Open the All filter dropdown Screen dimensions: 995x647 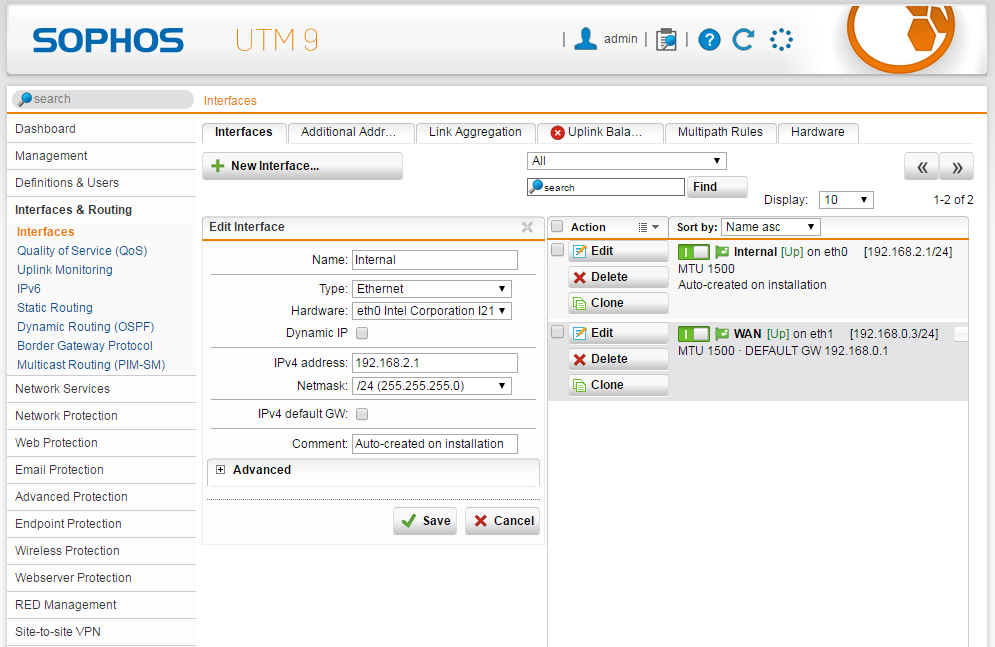pos(626,161)
